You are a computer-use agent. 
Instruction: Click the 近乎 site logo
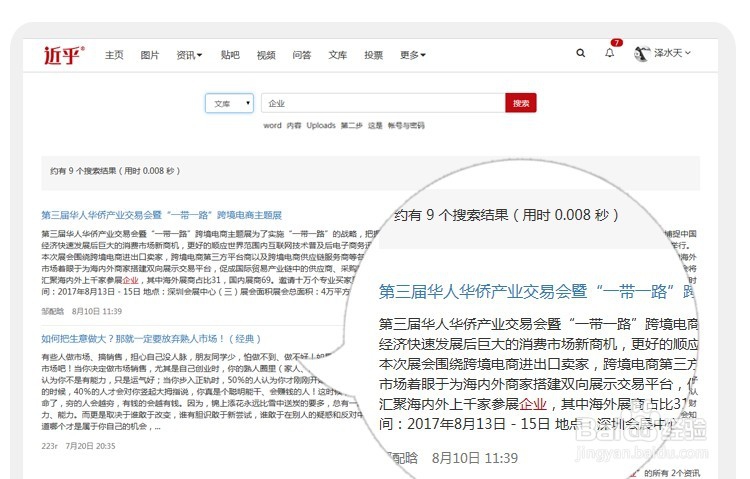coord(64,55)
